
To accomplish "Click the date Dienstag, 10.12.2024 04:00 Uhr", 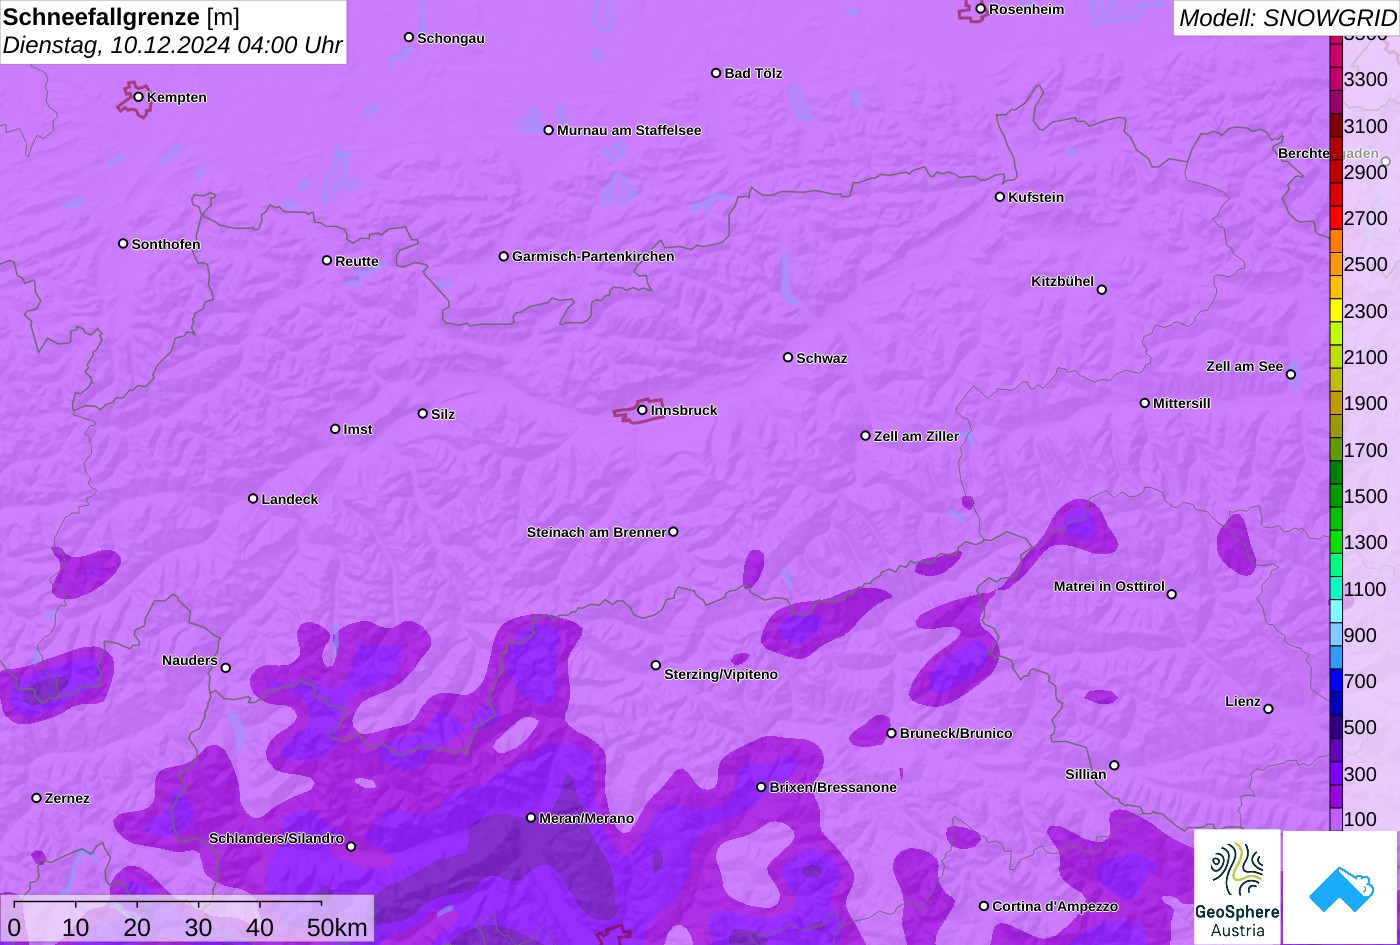I will click(x=172, y=45).
